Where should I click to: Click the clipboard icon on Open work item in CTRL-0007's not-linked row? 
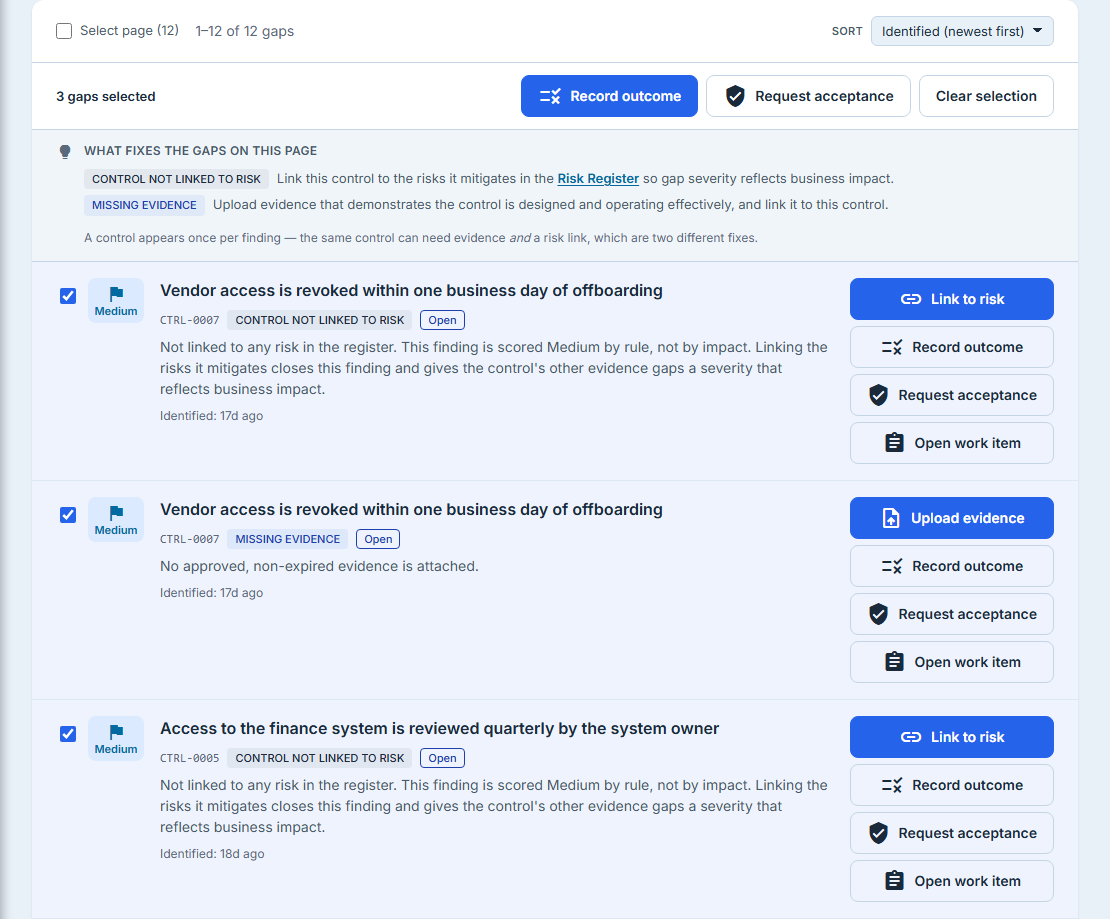click(x=894, y=443)
